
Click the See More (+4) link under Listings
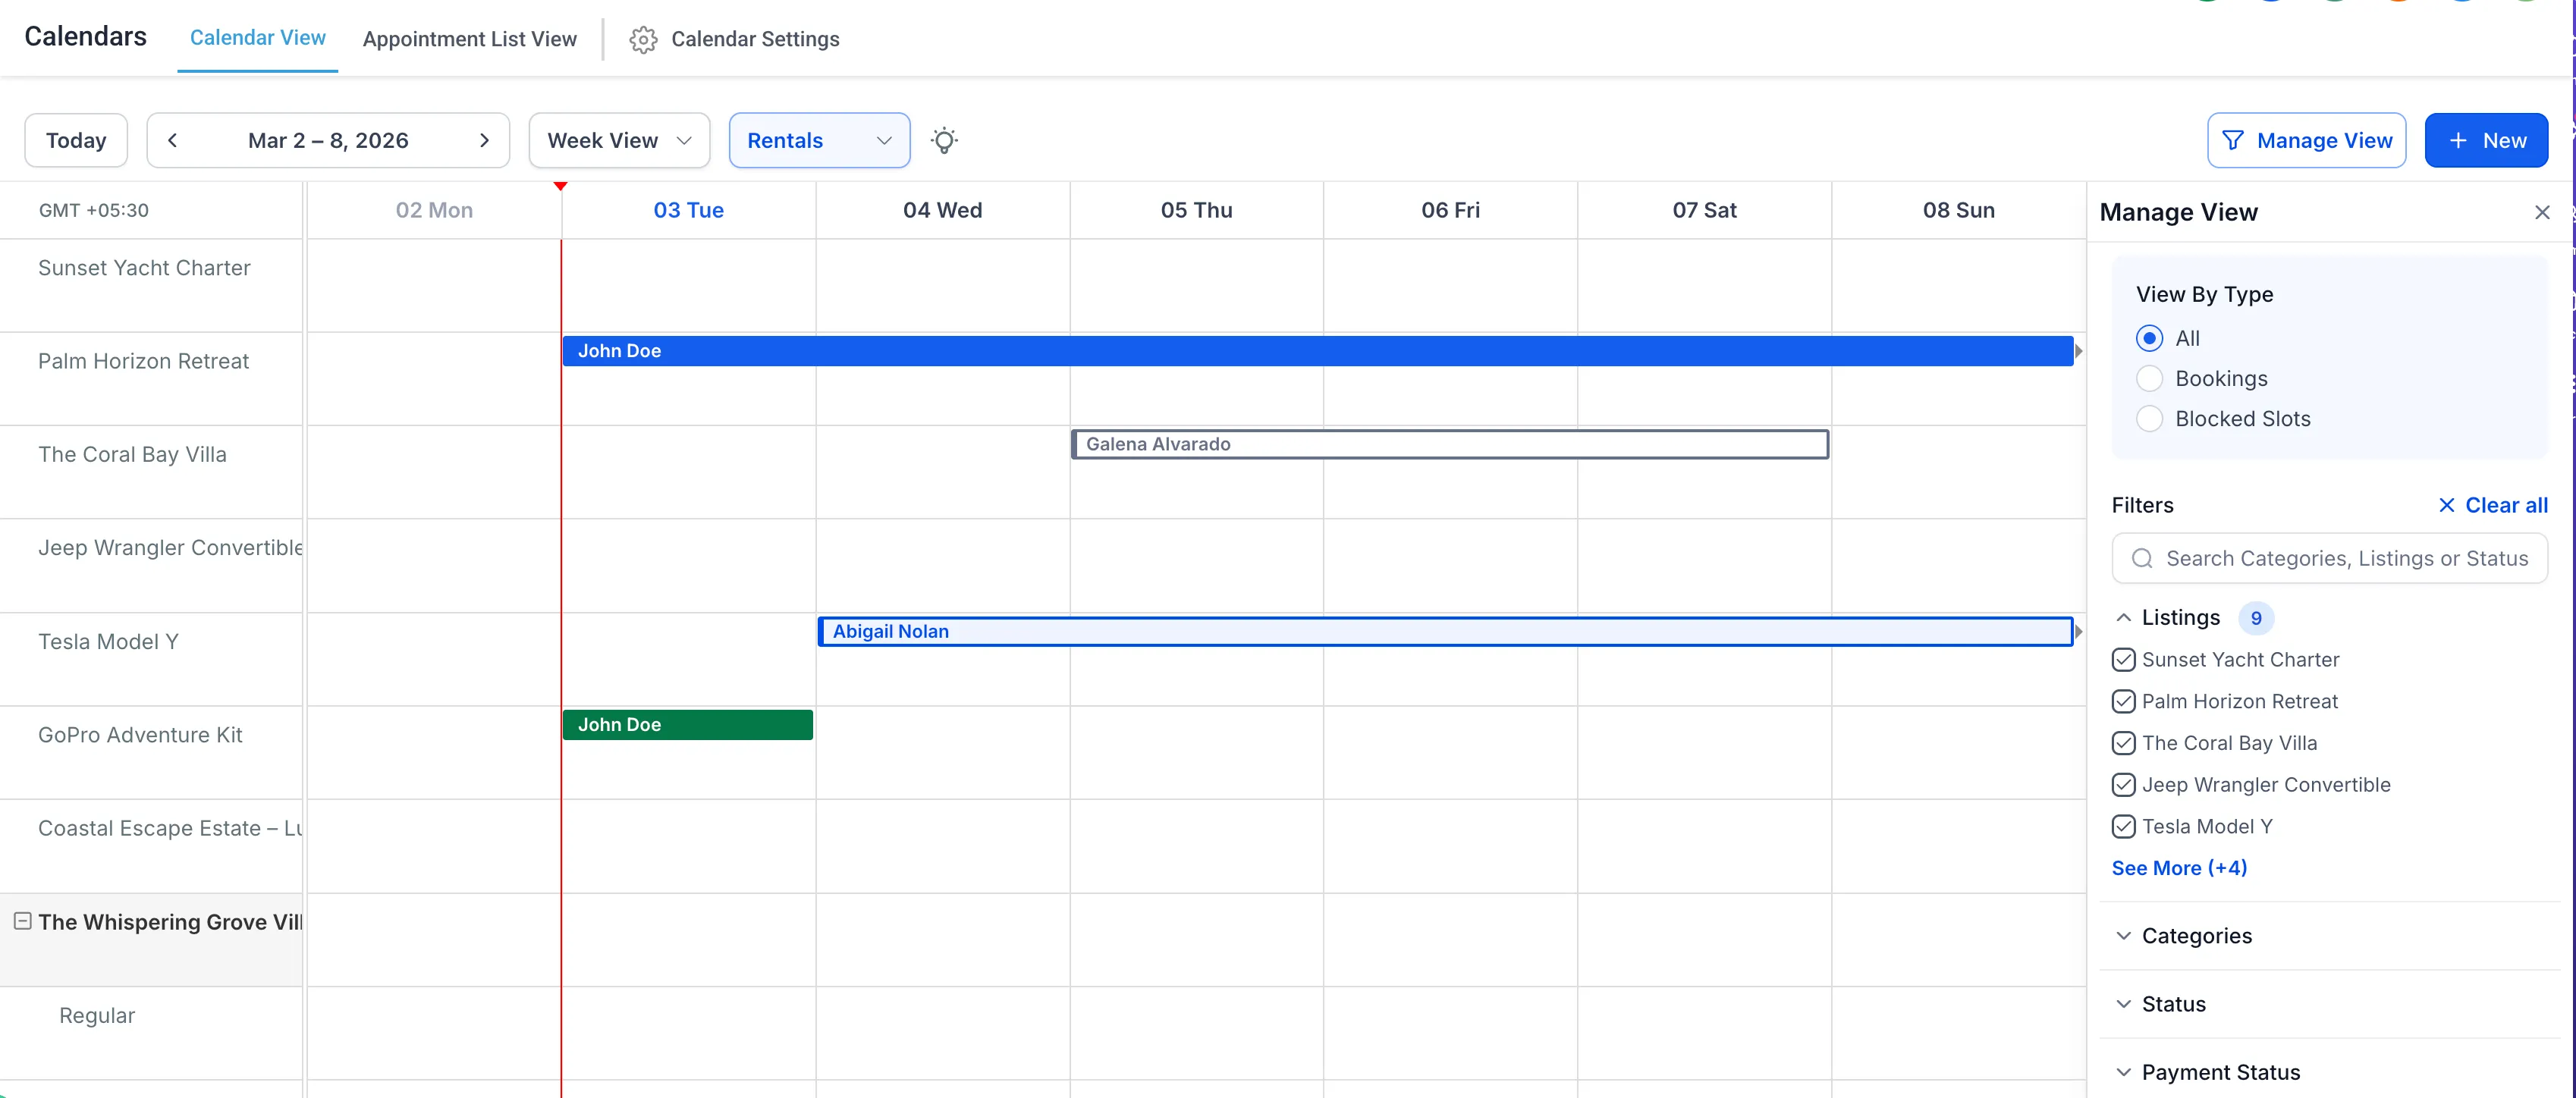coord(2180,868)
